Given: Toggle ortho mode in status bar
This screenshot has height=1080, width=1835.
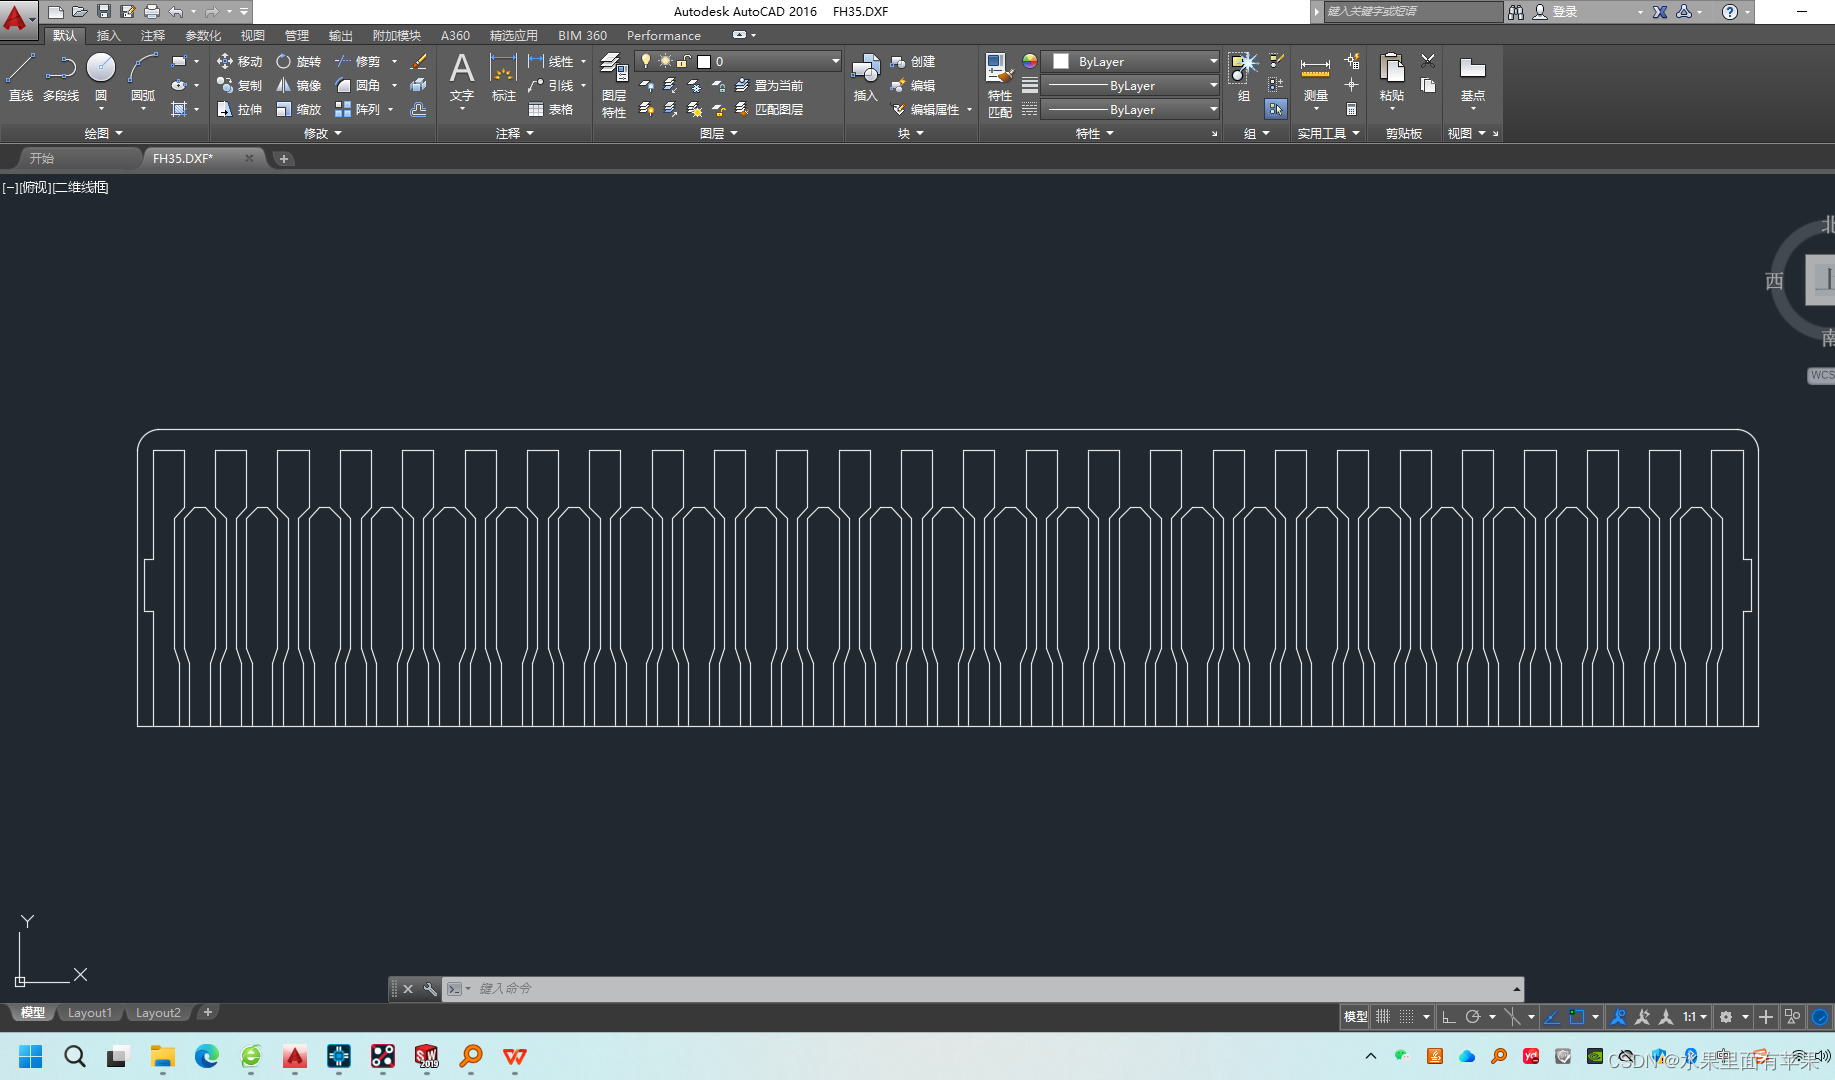Looking at the screenshot, I should (1448, 1017).
